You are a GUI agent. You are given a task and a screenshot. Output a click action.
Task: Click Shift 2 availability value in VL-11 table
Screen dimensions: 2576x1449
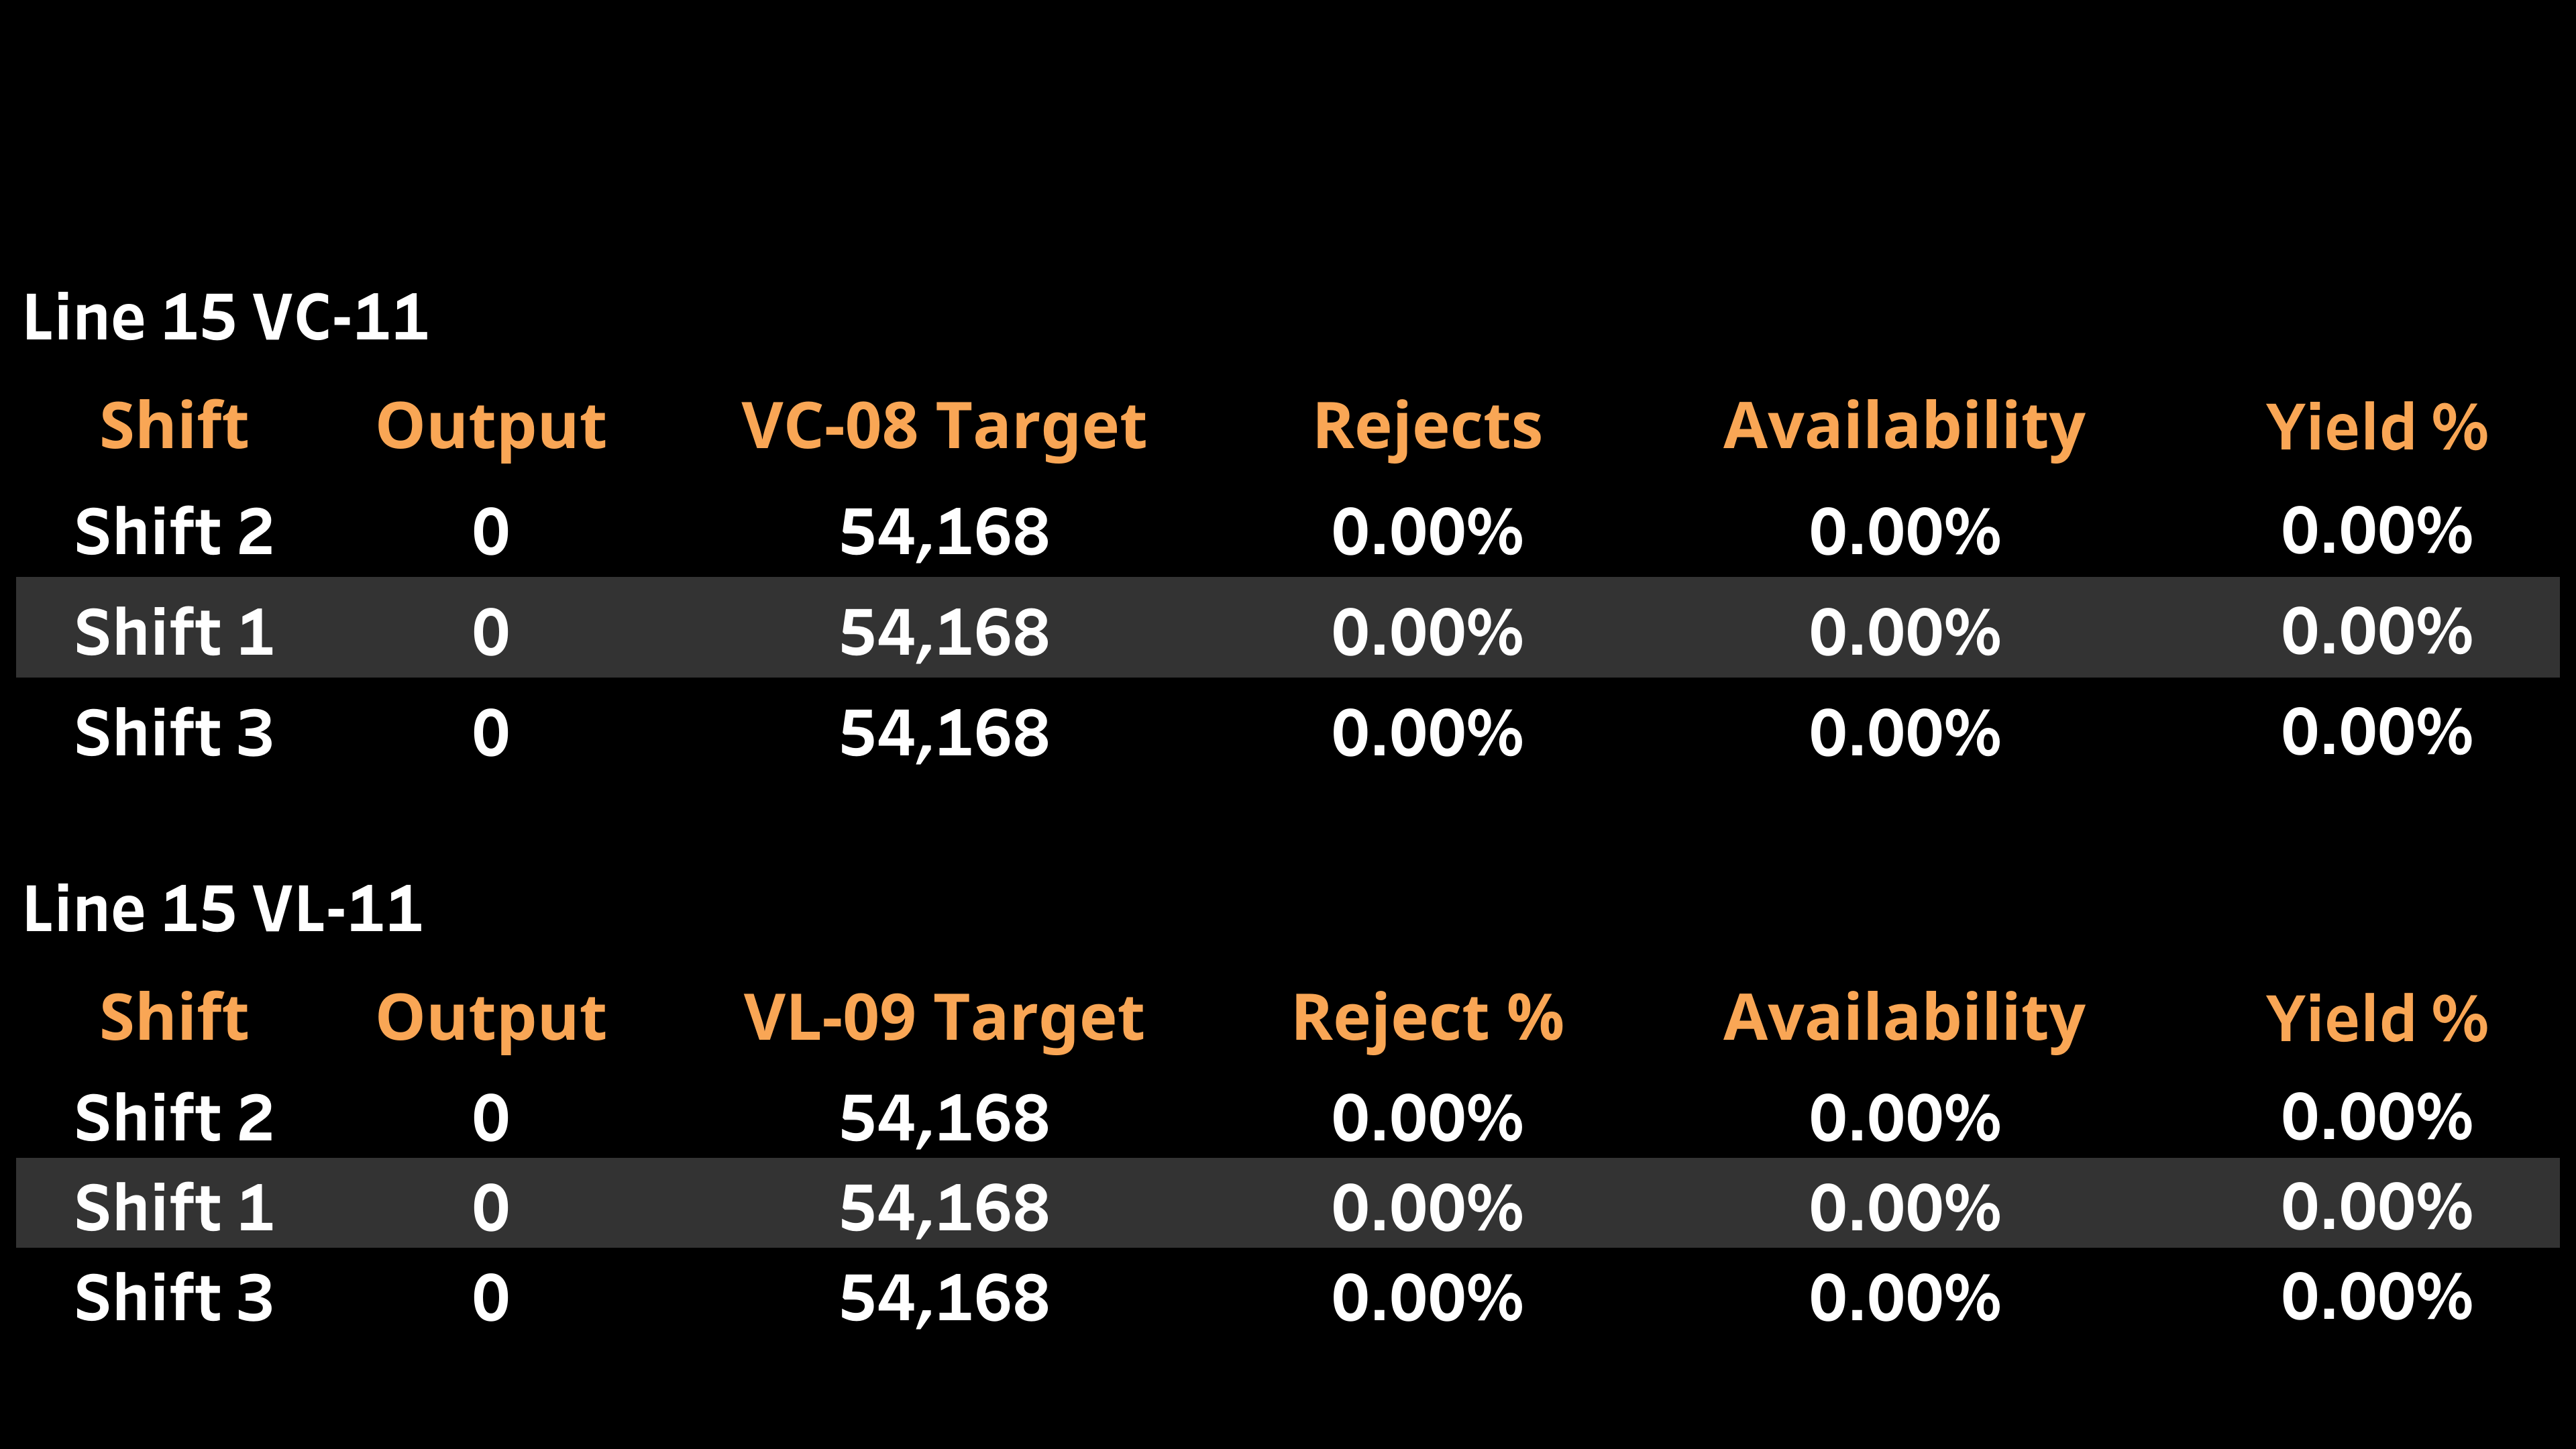pyautogui.click(x=1904, y=1118)
